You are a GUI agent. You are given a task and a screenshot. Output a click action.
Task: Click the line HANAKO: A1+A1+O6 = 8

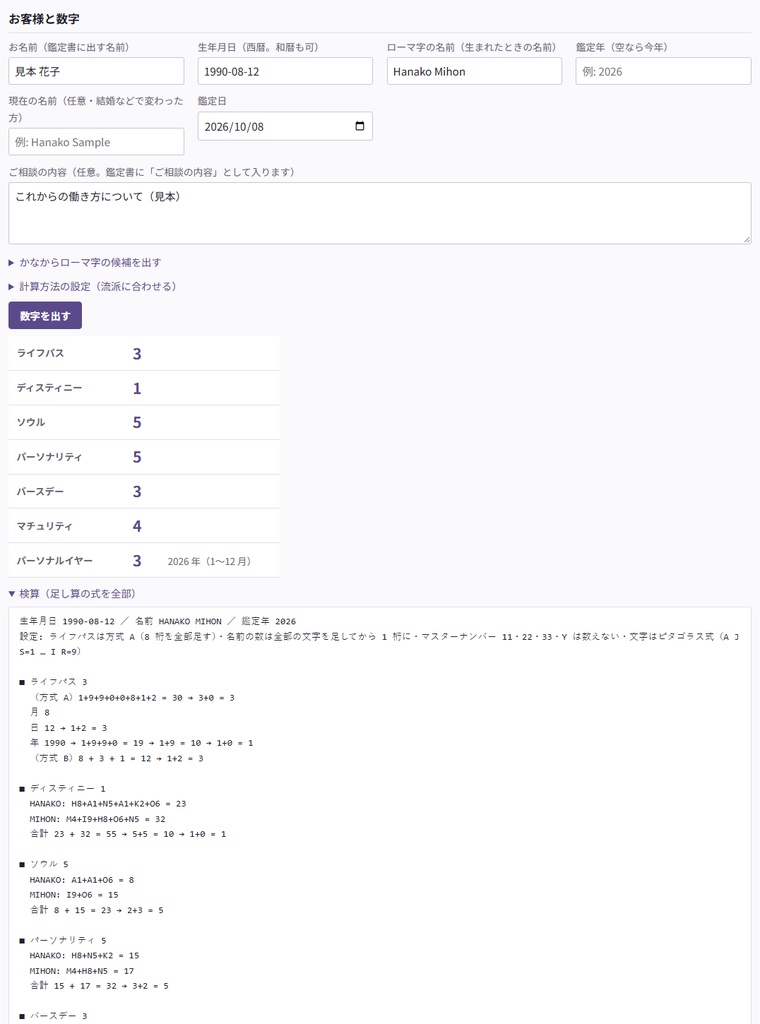(82, 880)
